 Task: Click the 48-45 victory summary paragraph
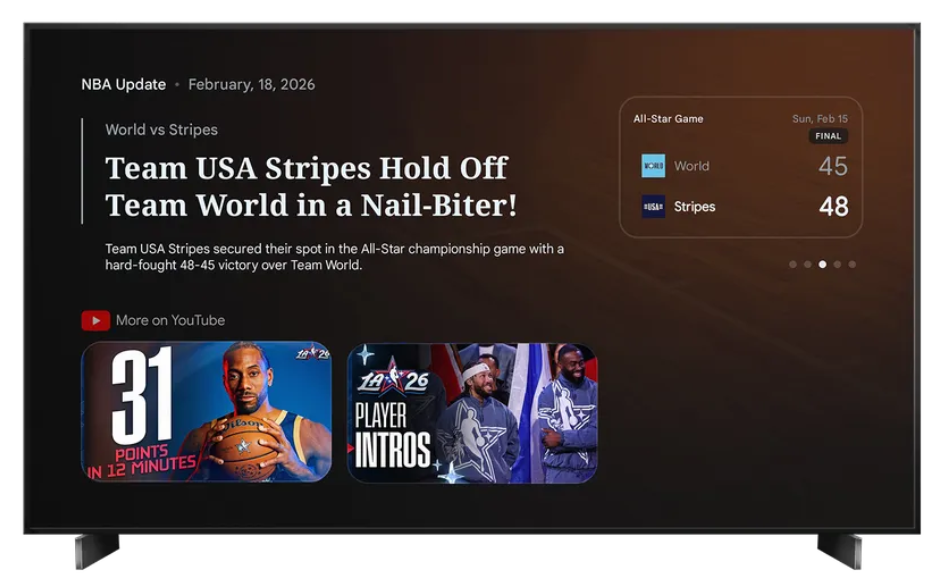point(335,257)
